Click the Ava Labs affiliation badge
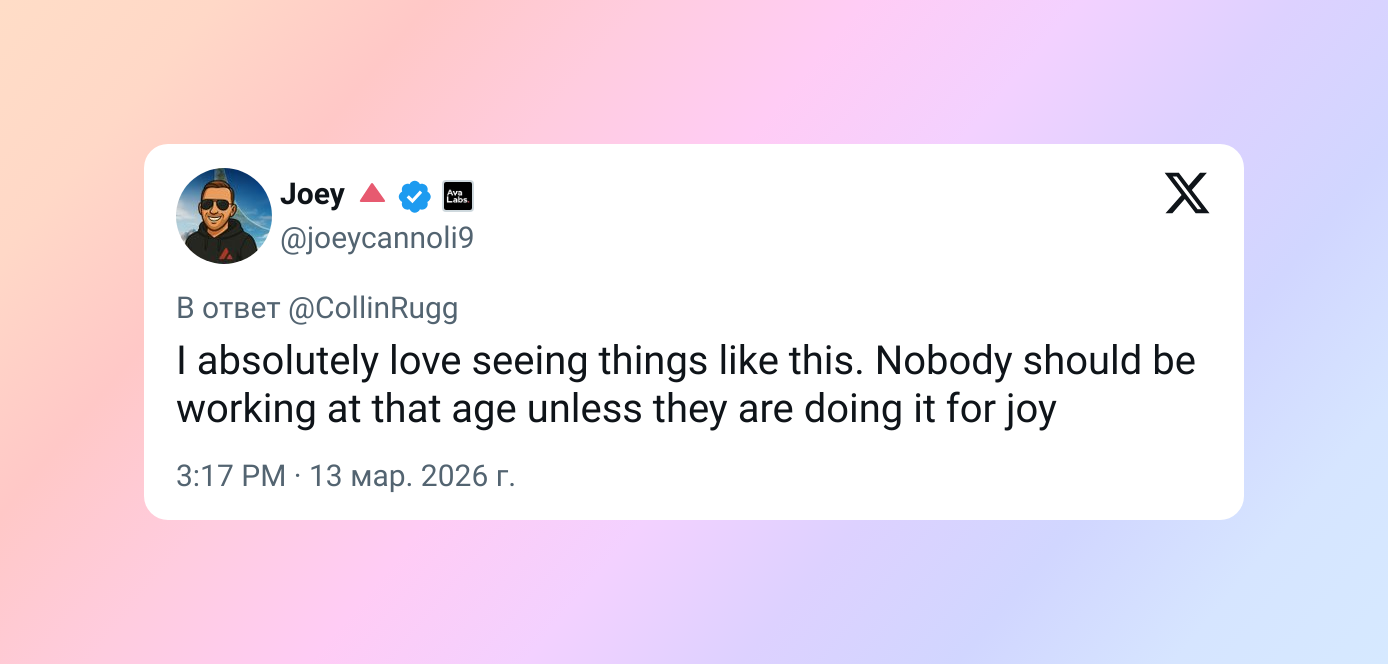Image resolution: width=1388 pixels, height=664 pixels. [x=457, y=196]
